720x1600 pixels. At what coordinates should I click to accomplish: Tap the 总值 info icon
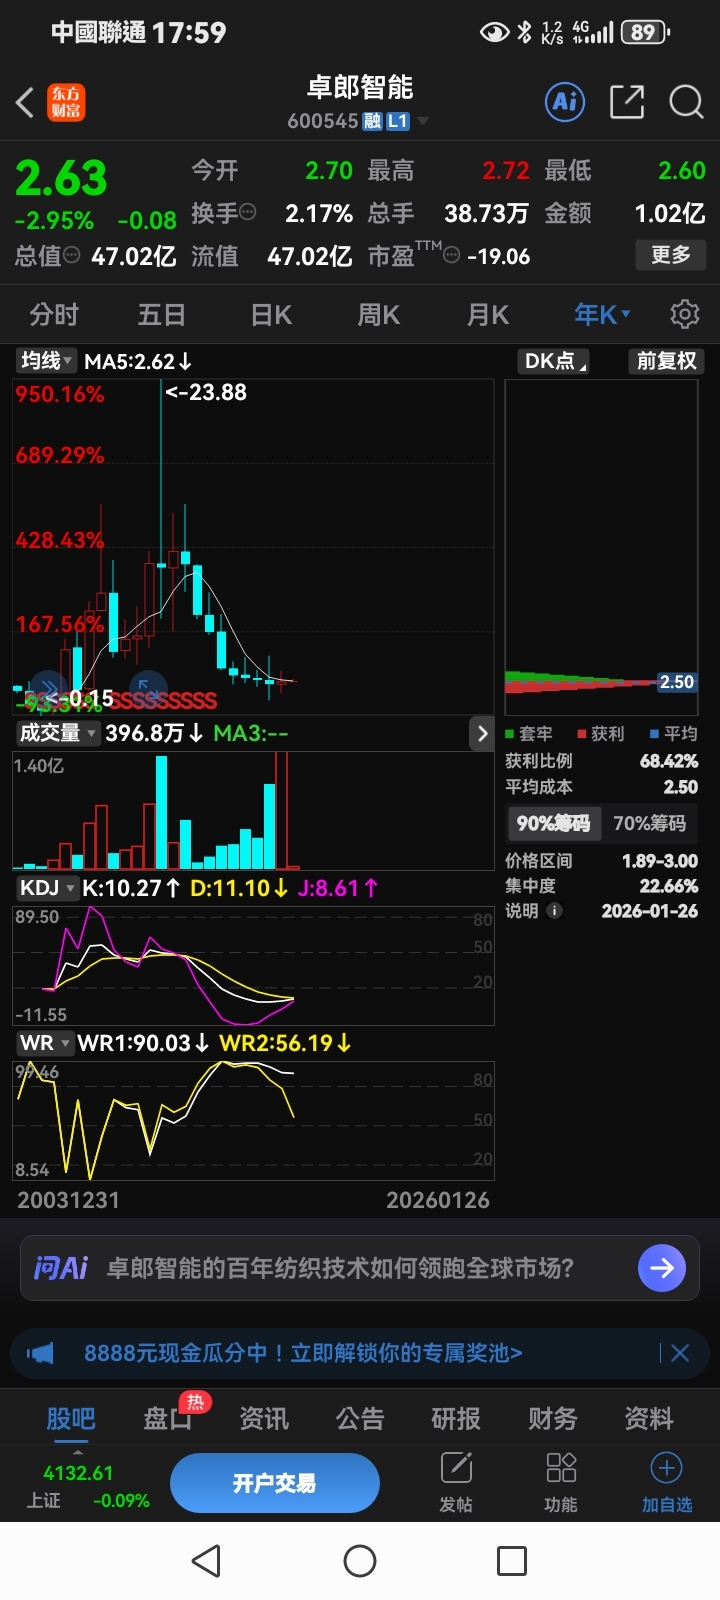(72, 255)
